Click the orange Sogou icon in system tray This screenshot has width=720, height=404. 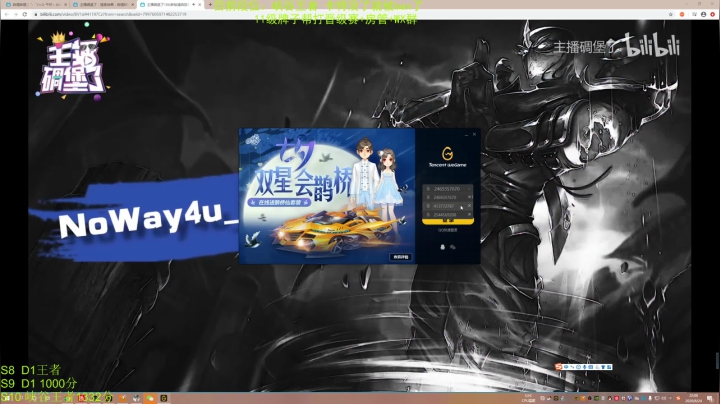(678, 398)
